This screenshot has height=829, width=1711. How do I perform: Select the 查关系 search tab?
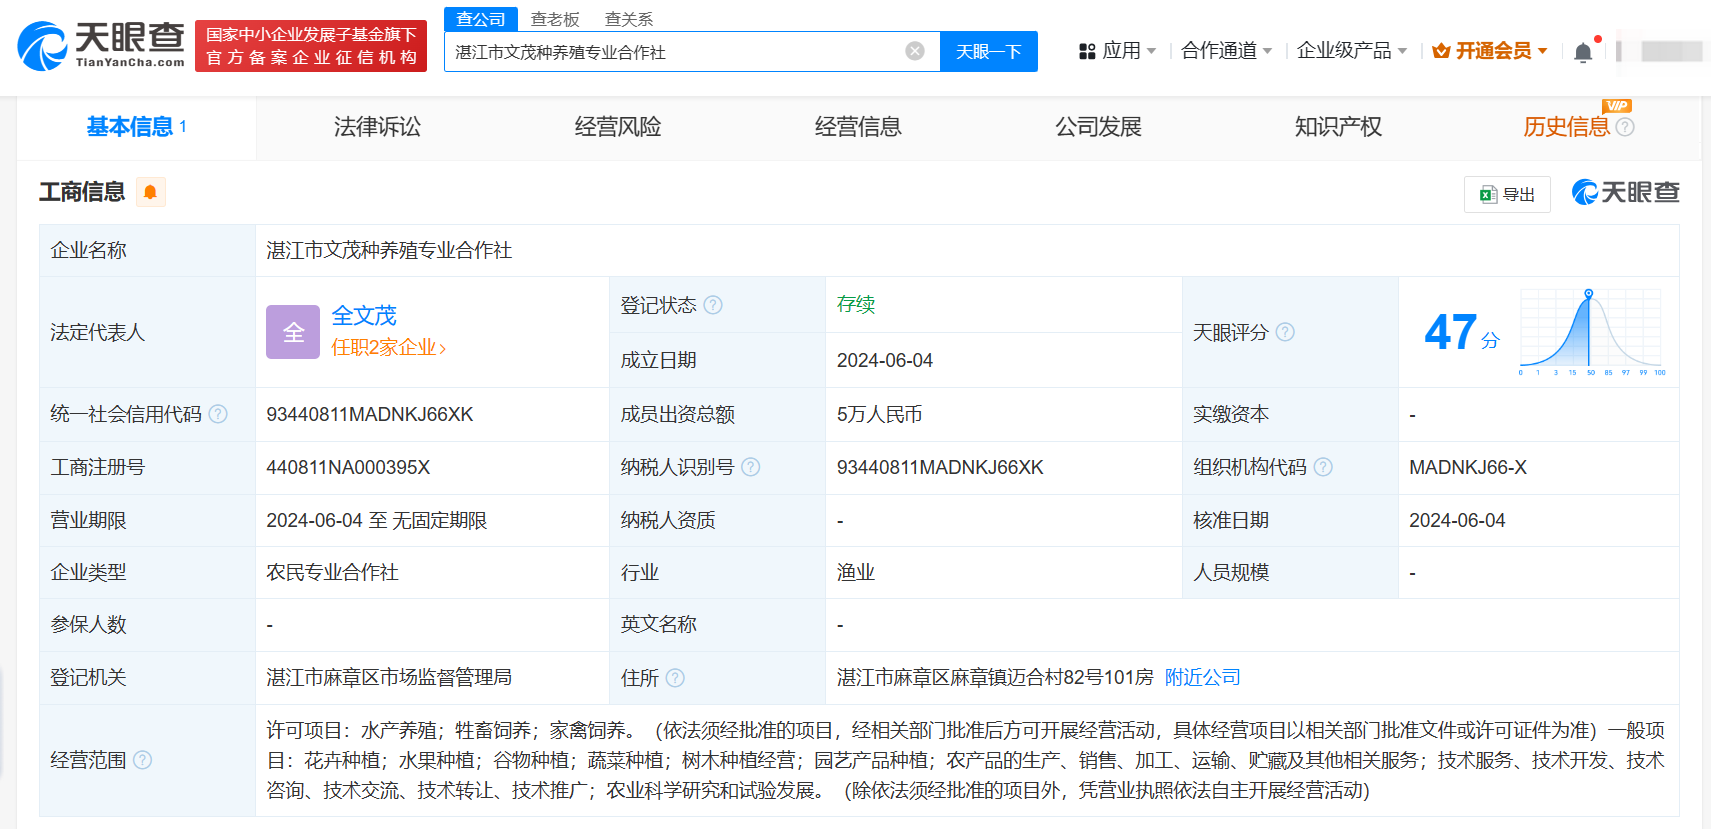pos(629,19)
